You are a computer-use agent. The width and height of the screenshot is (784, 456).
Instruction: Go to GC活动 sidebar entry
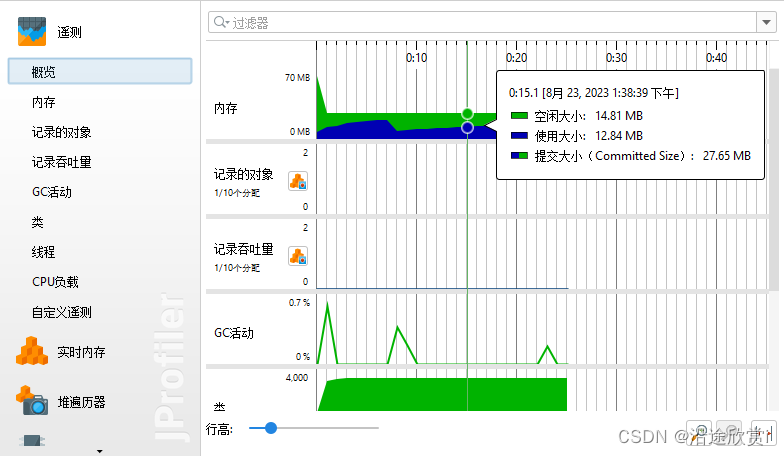[x=52, y=192]
